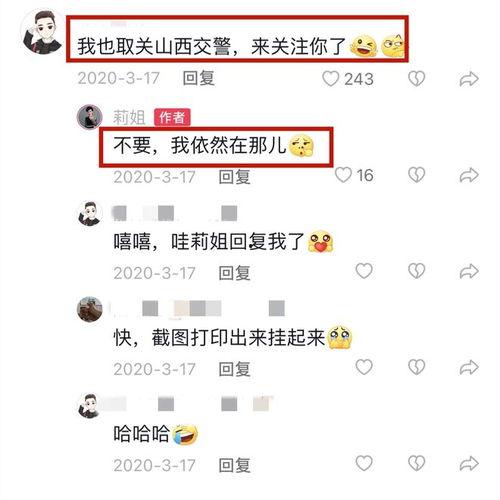Image resolution: width=500 pixels, height=500 pixels.
Task: Share 莉姐's reply with the arrow icon
Action: tap(469, 175)
